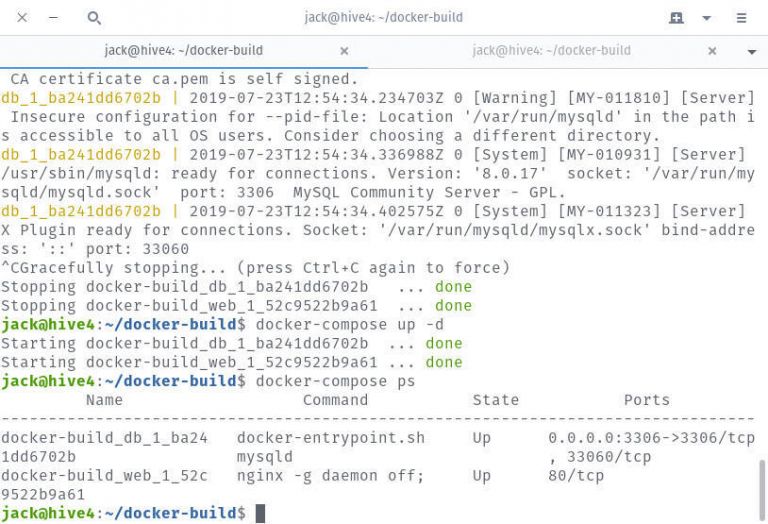Viewport: 768px width, 524px height.
Task: Click the cursor block at the last prompt
Action: pos(260,513)
